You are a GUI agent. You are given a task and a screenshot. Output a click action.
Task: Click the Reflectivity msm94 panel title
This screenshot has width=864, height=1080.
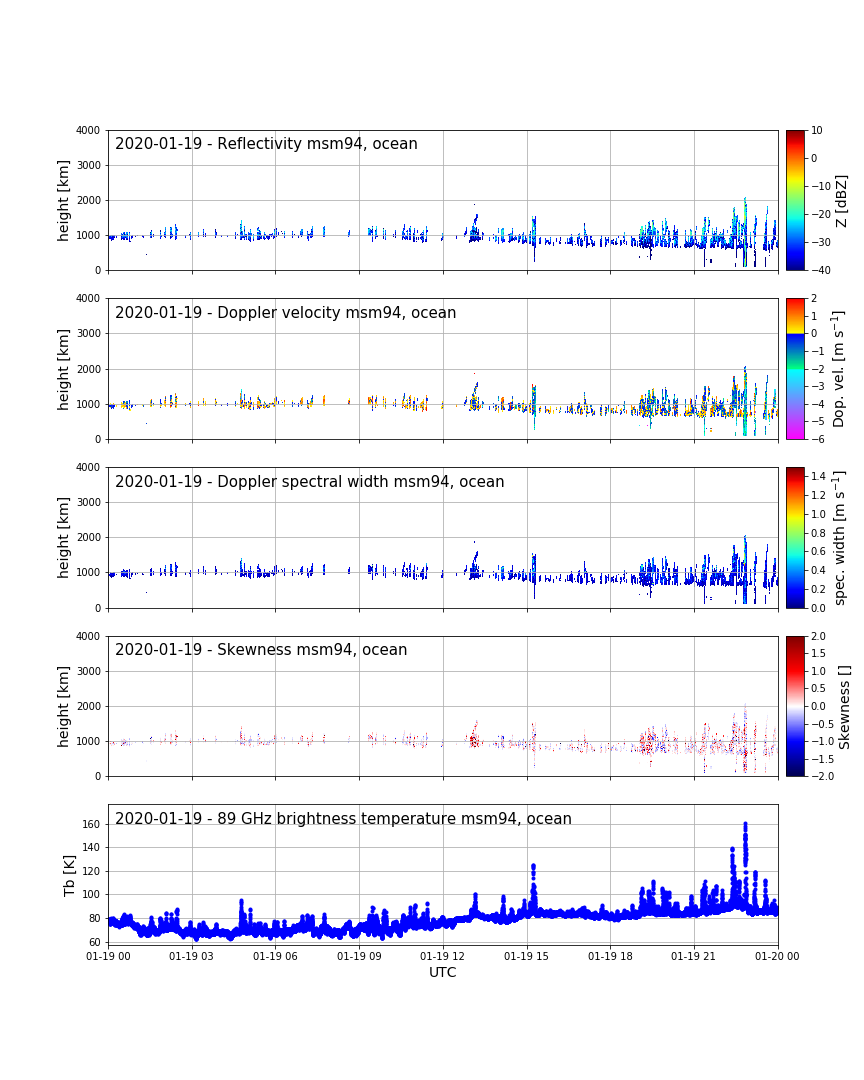pos(266,144)
